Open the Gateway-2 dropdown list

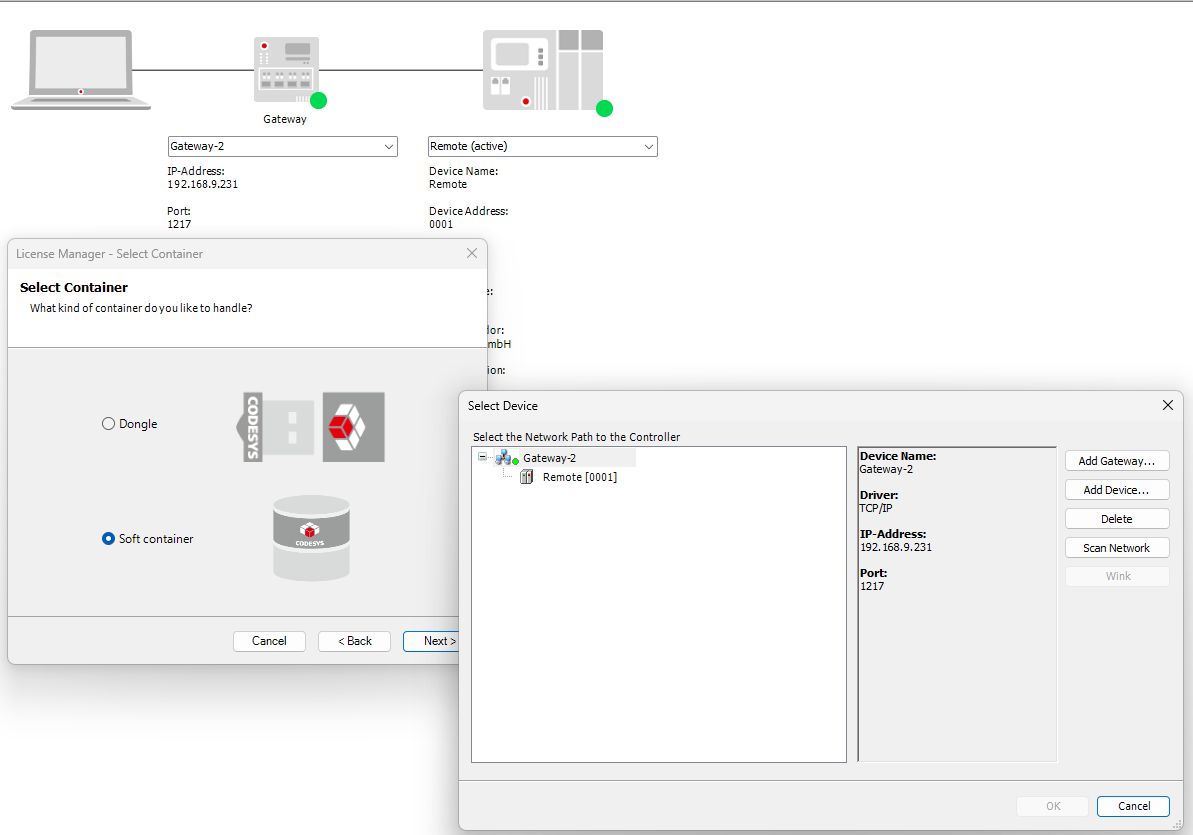tap(389, 147)
